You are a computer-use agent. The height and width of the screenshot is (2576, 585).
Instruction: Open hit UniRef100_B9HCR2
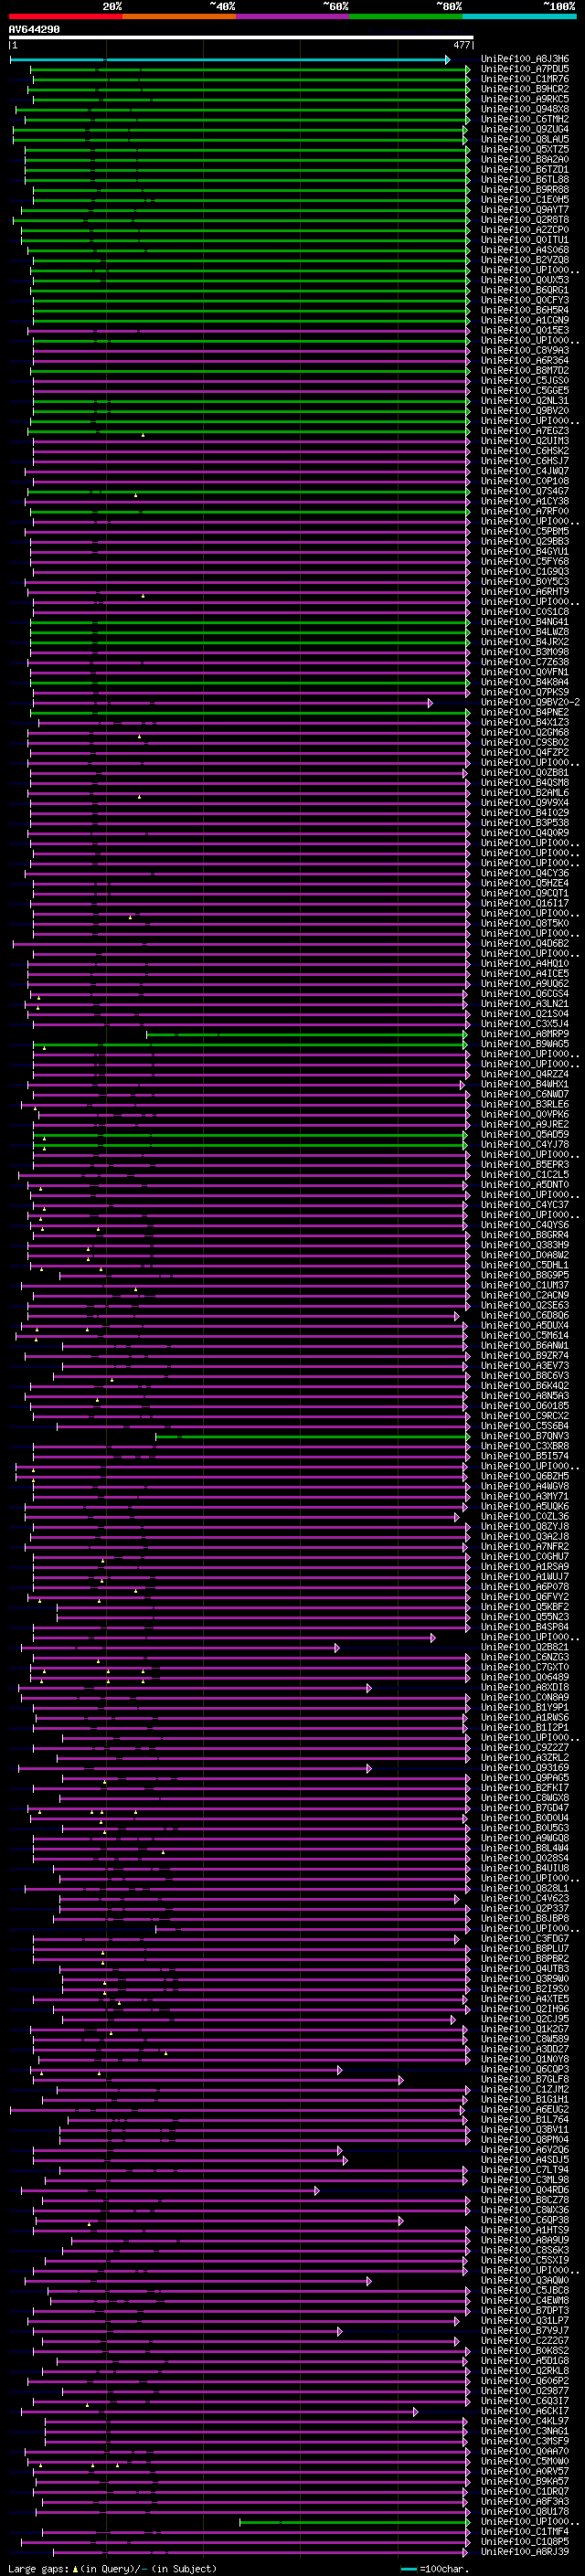tap(525, 89)
